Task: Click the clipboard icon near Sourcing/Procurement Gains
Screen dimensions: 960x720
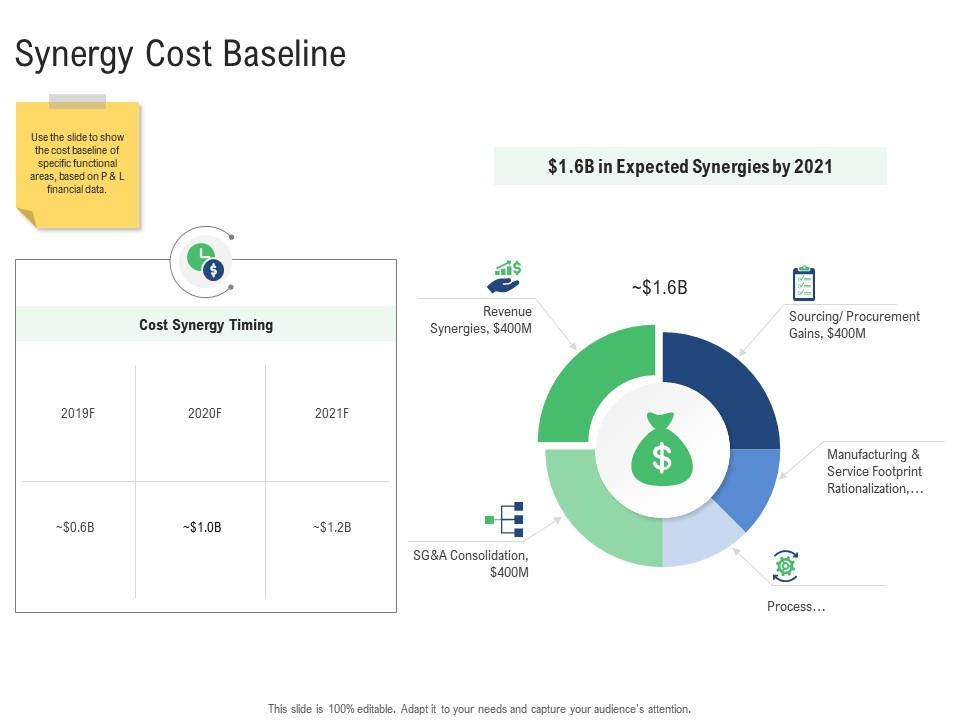Action: [x=802, y=283]
